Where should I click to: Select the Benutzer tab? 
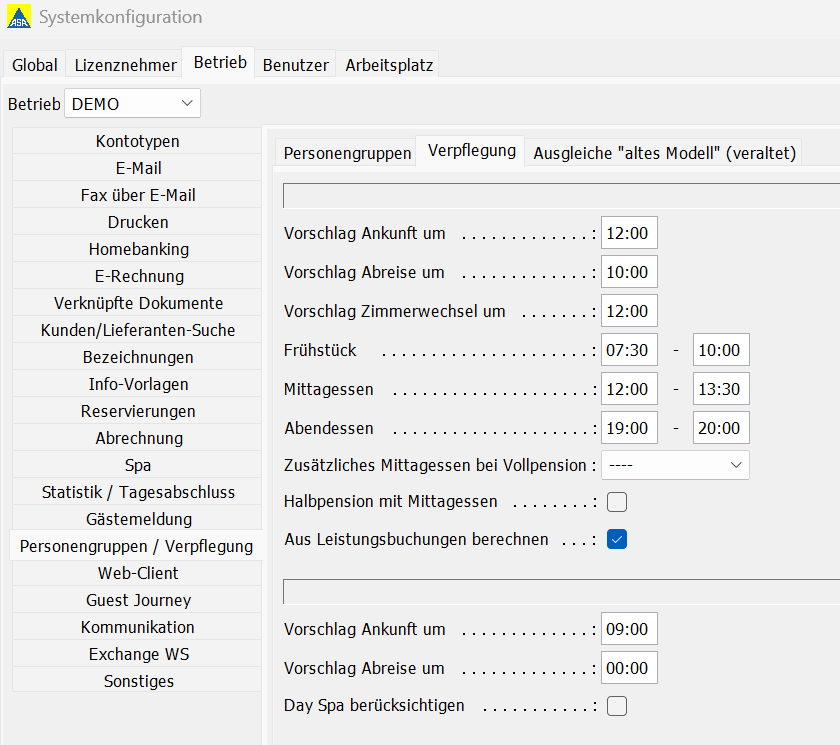point(295,65)
